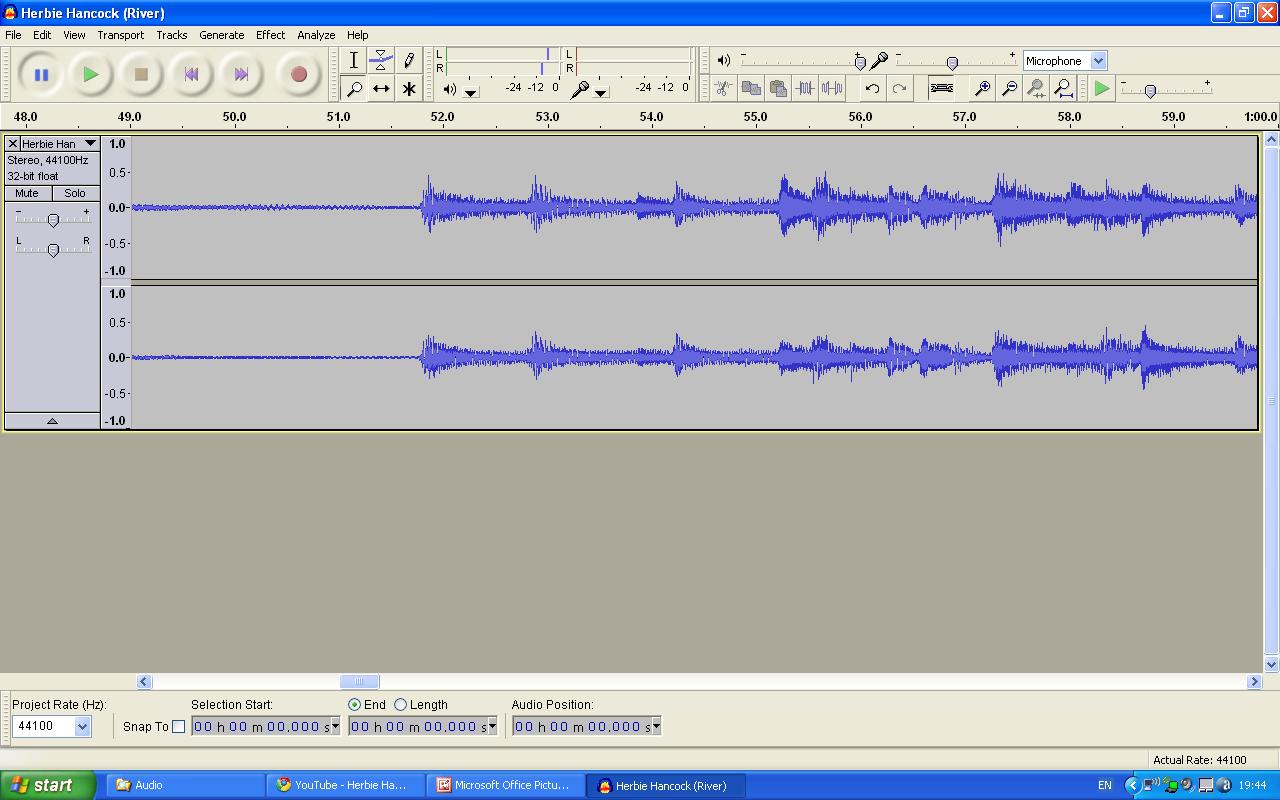Click the Paste icon in edit toolbar

point(777,88)
